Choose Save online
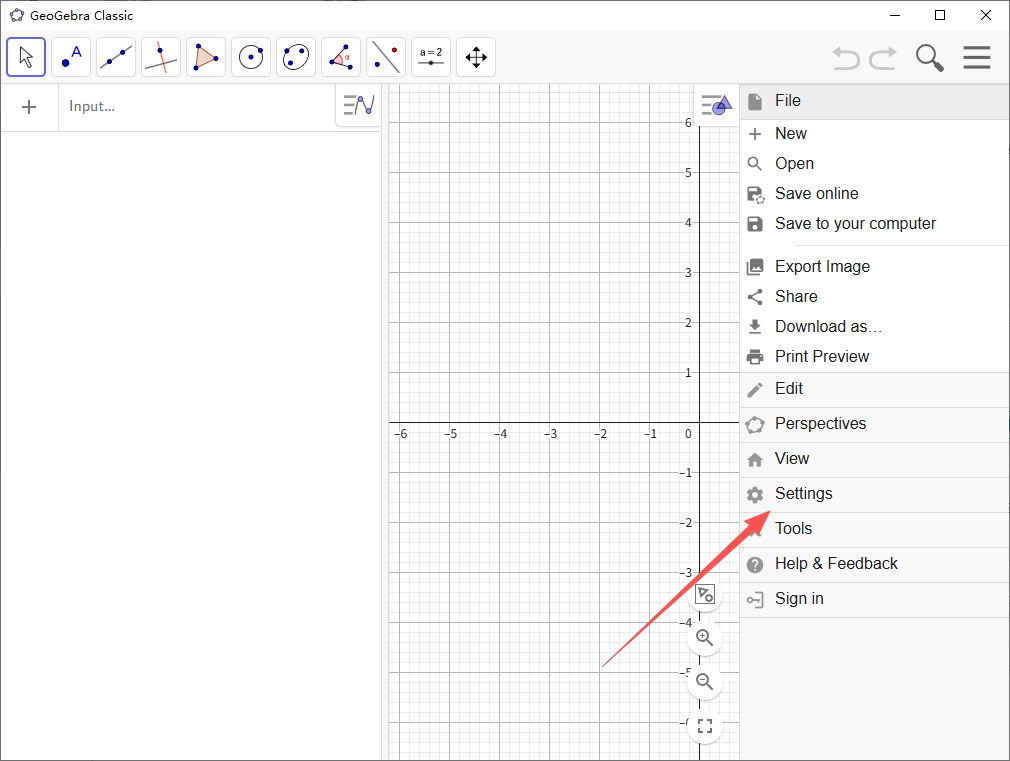 coord(875,194)
